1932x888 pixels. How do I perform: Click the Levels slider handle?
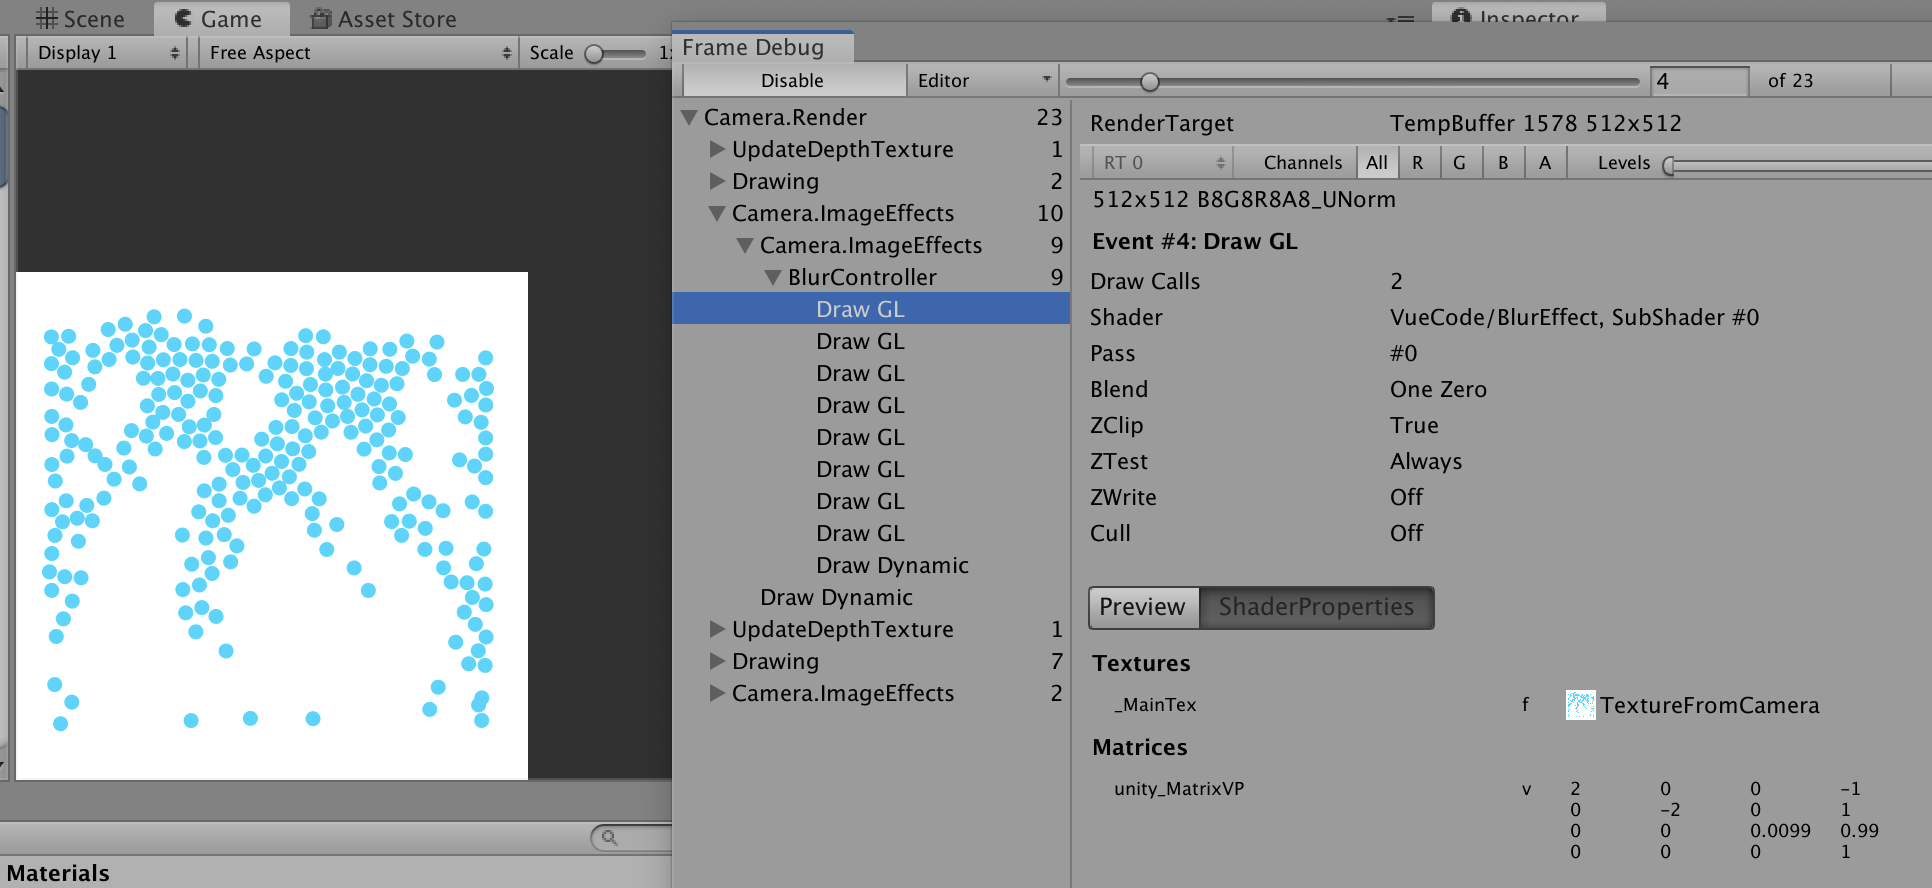point(1669,165)
